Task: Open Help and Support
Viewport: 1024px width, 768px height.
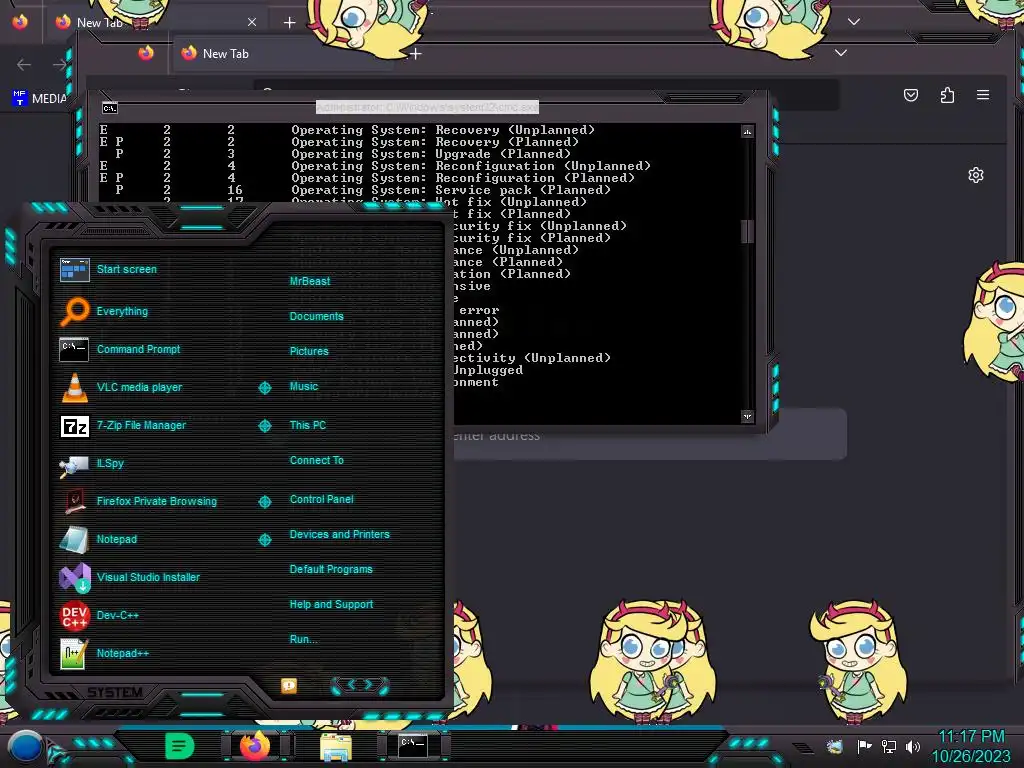Action: tap(331, 605)
